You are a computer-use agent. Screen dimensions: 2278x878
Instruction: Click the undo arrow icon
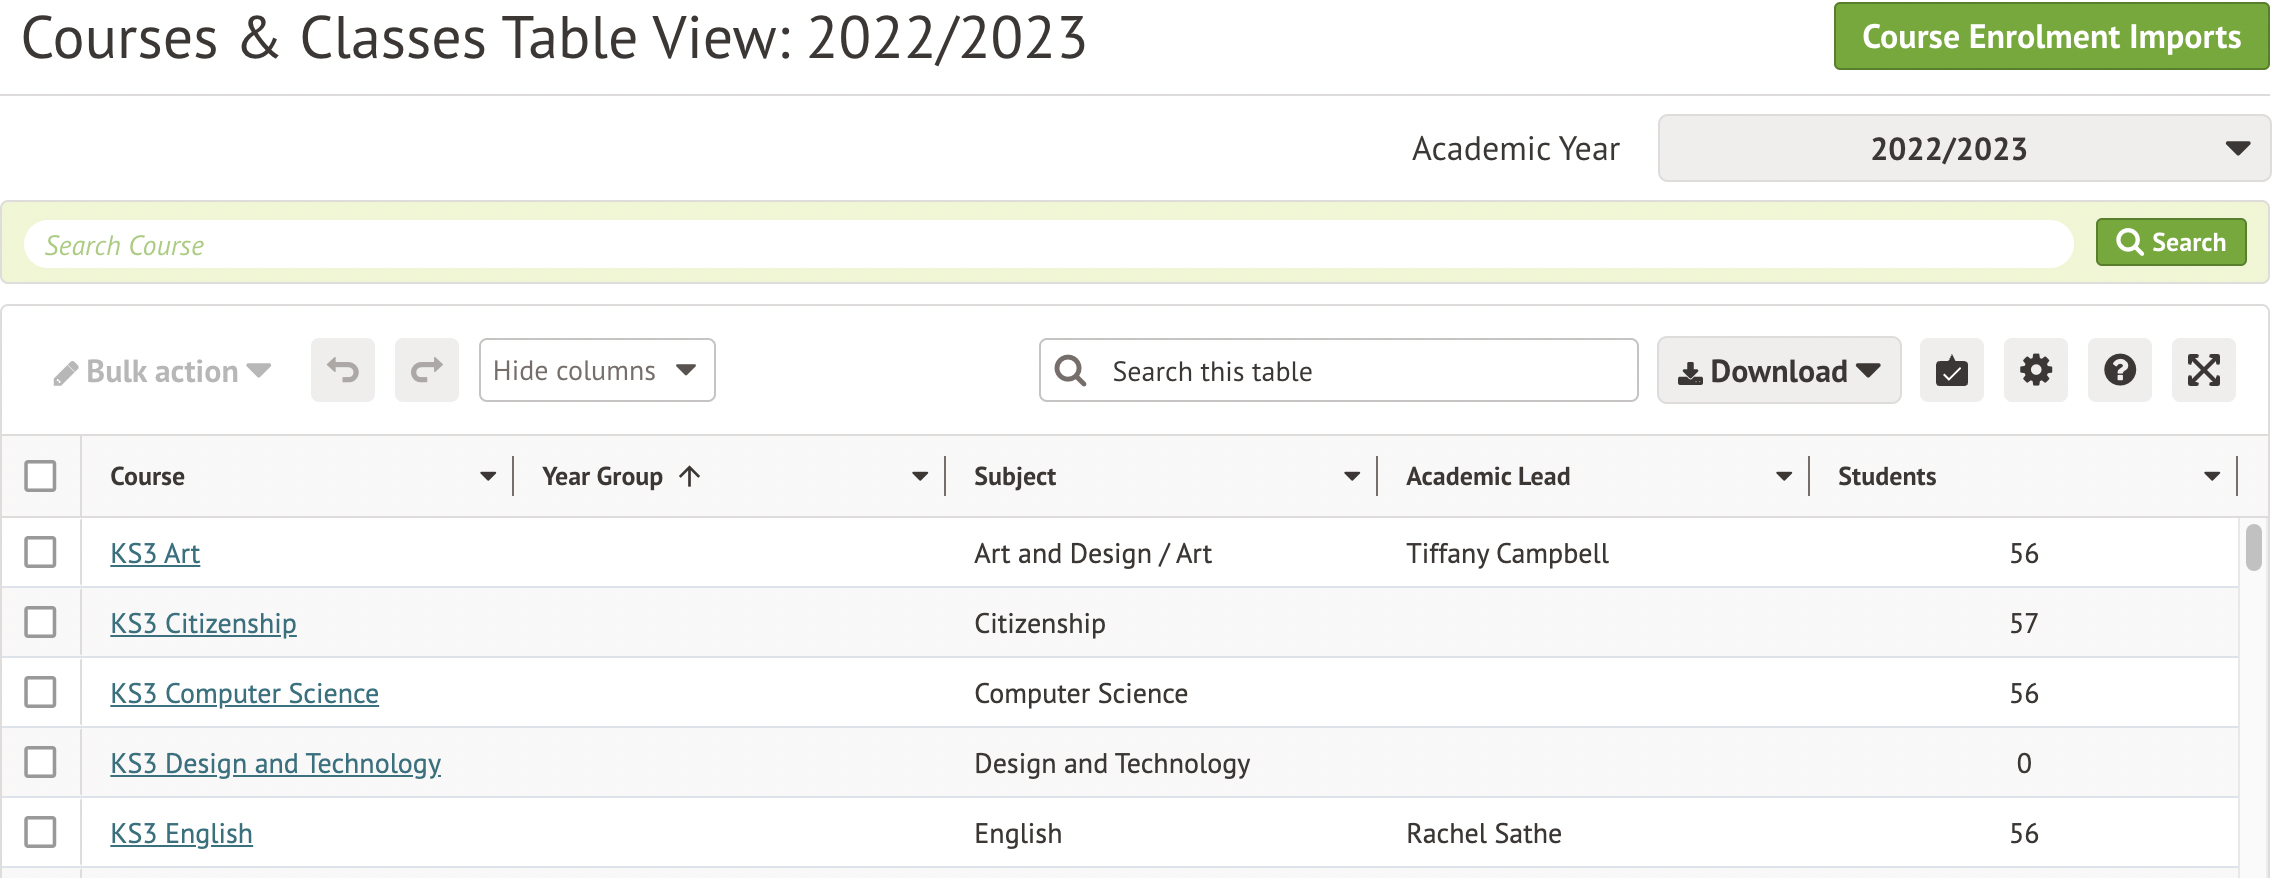pyautogui.click(x=342, y=371)
